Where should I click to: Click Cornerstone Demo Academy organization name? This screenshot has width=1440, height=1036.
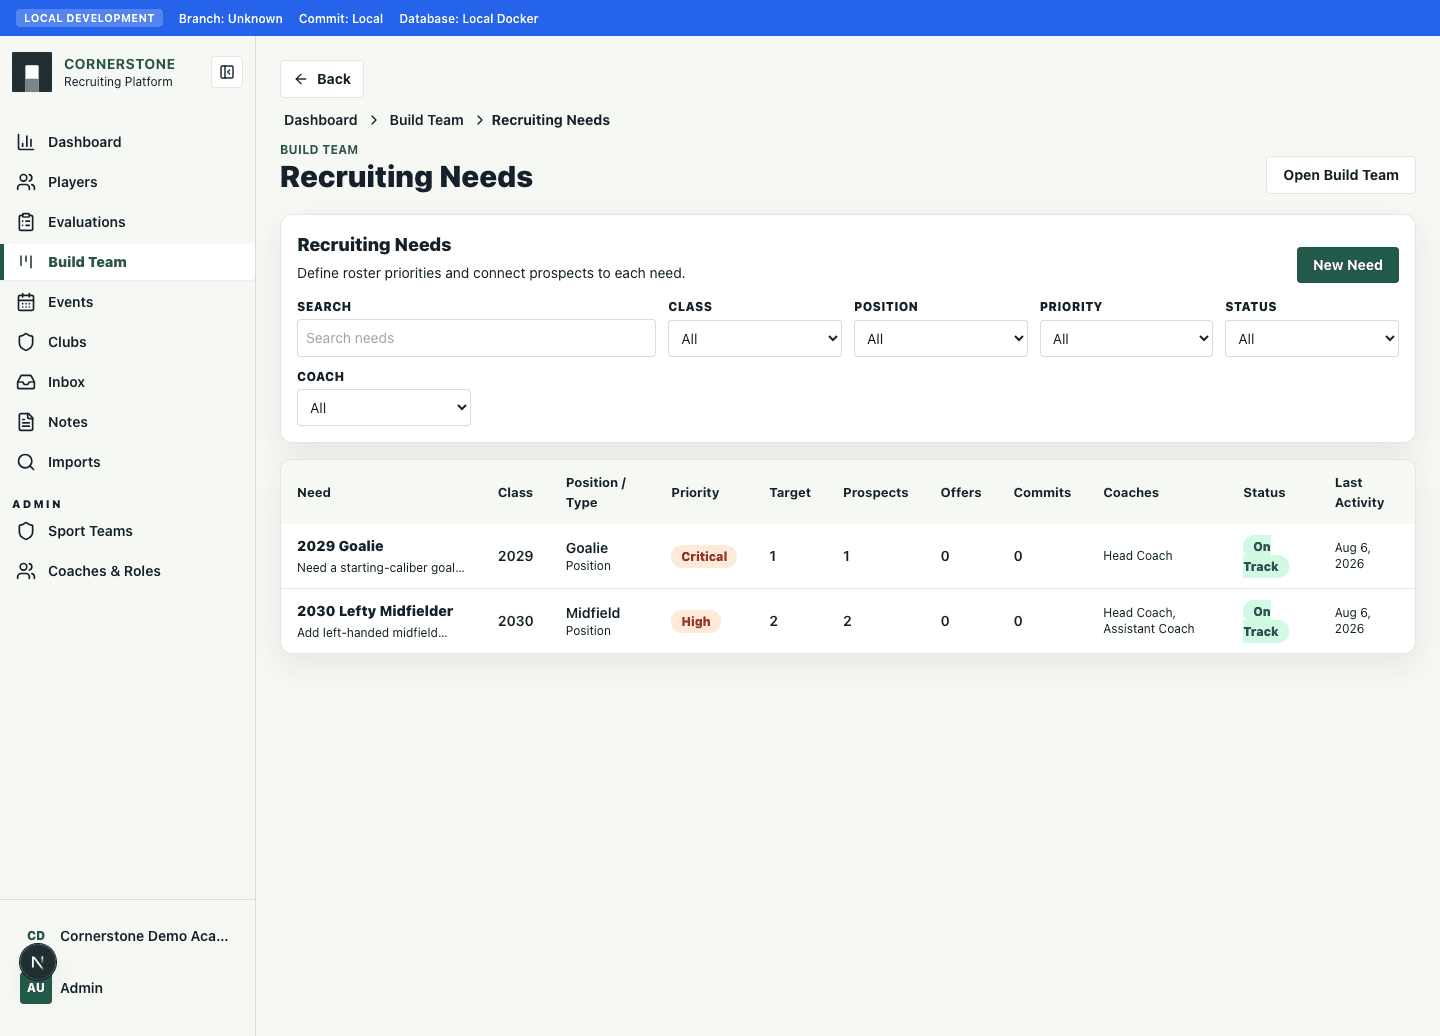click(x=144, y=936)
